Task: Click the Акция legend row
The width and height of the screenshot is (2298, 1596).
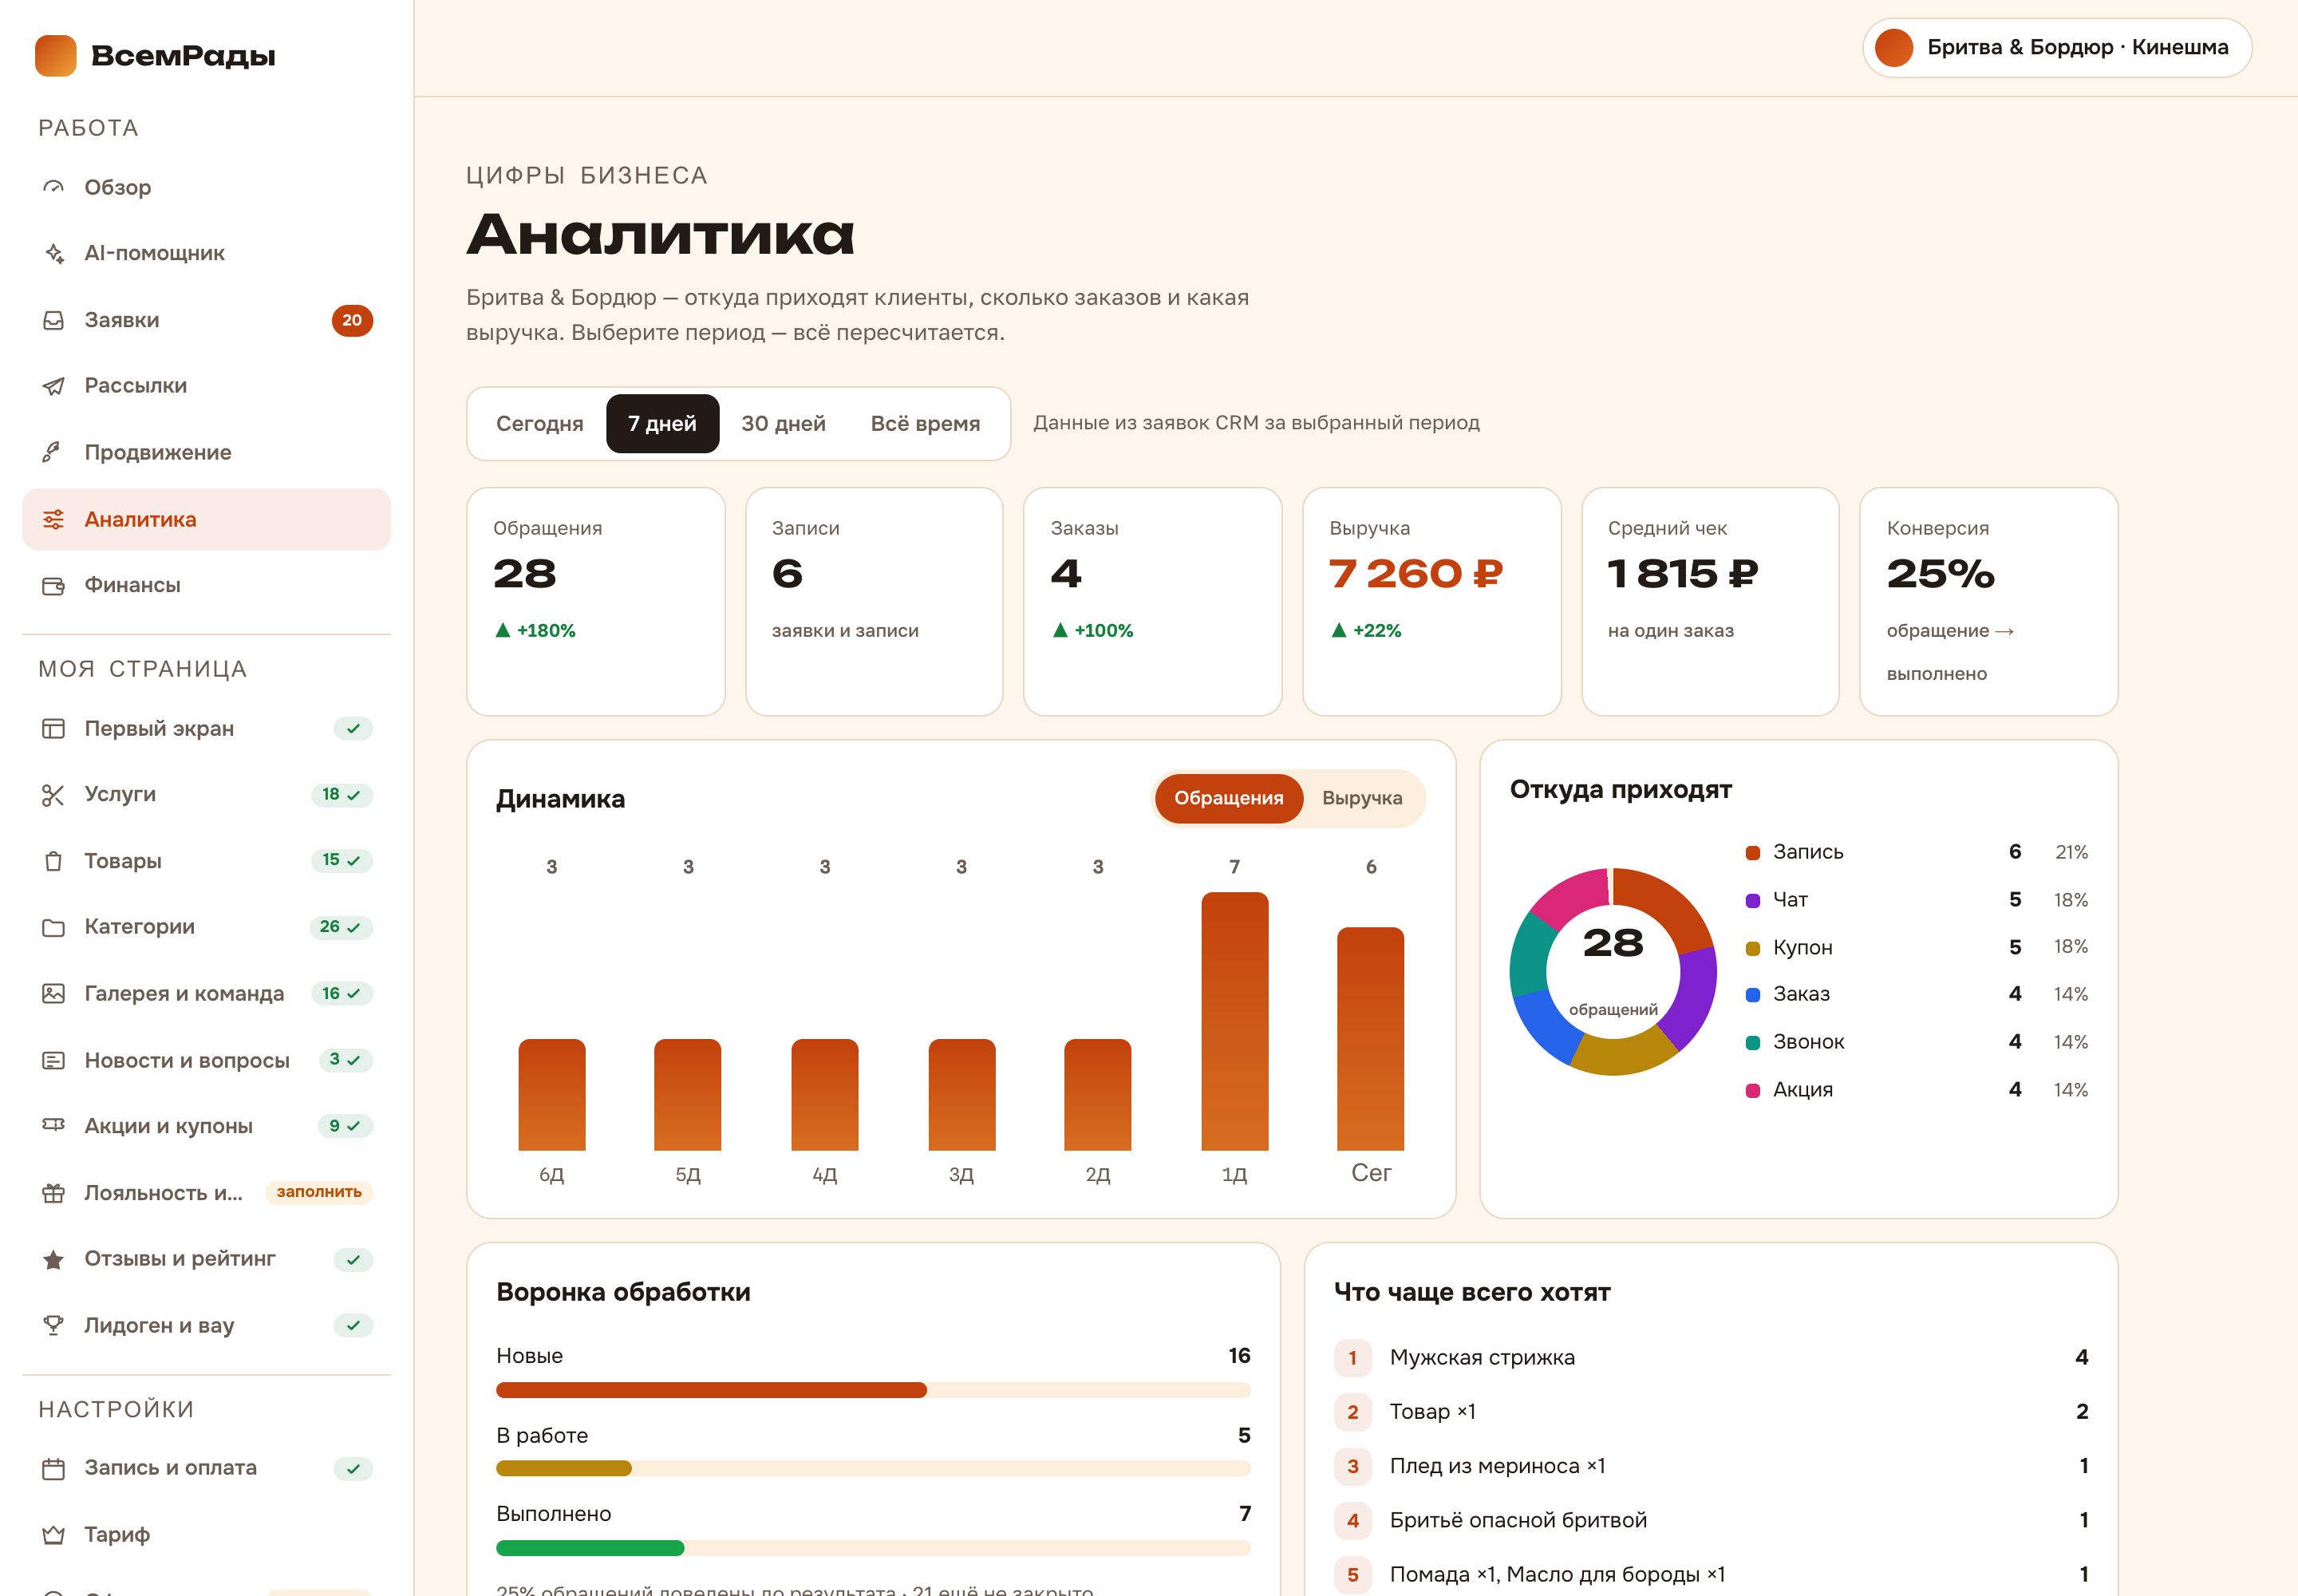Action: tap(1916, 1090)
